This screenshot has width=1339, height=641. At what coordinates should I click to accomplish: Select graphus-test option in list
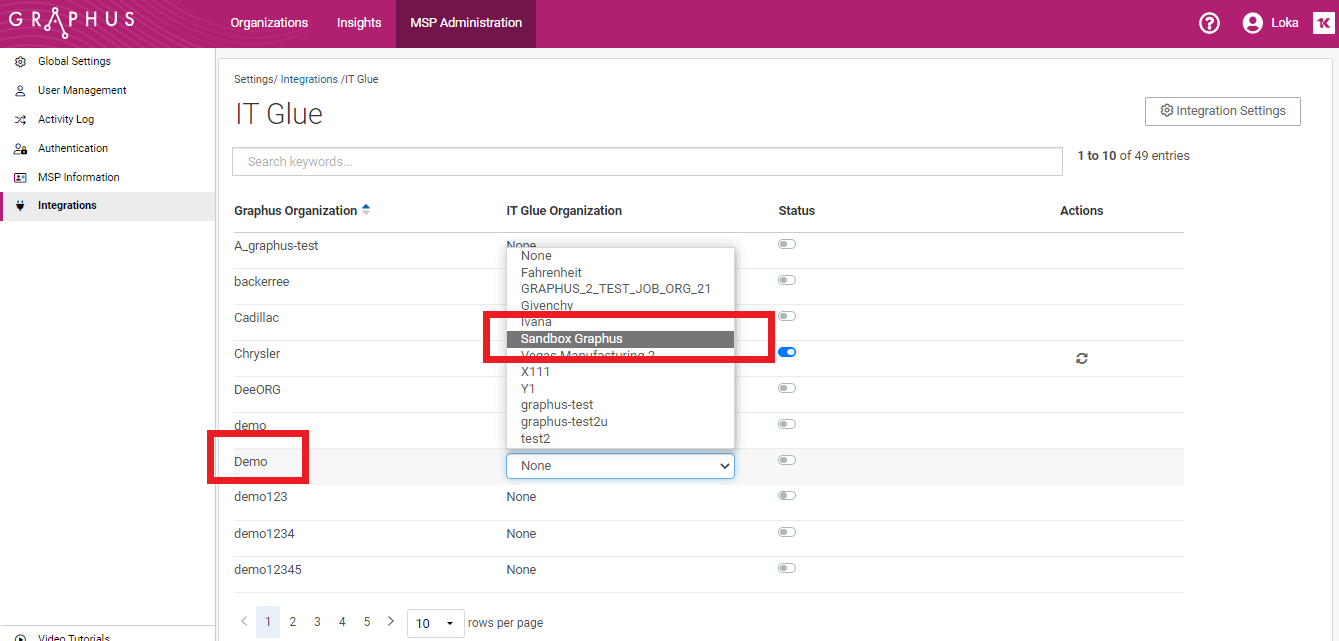620,405
